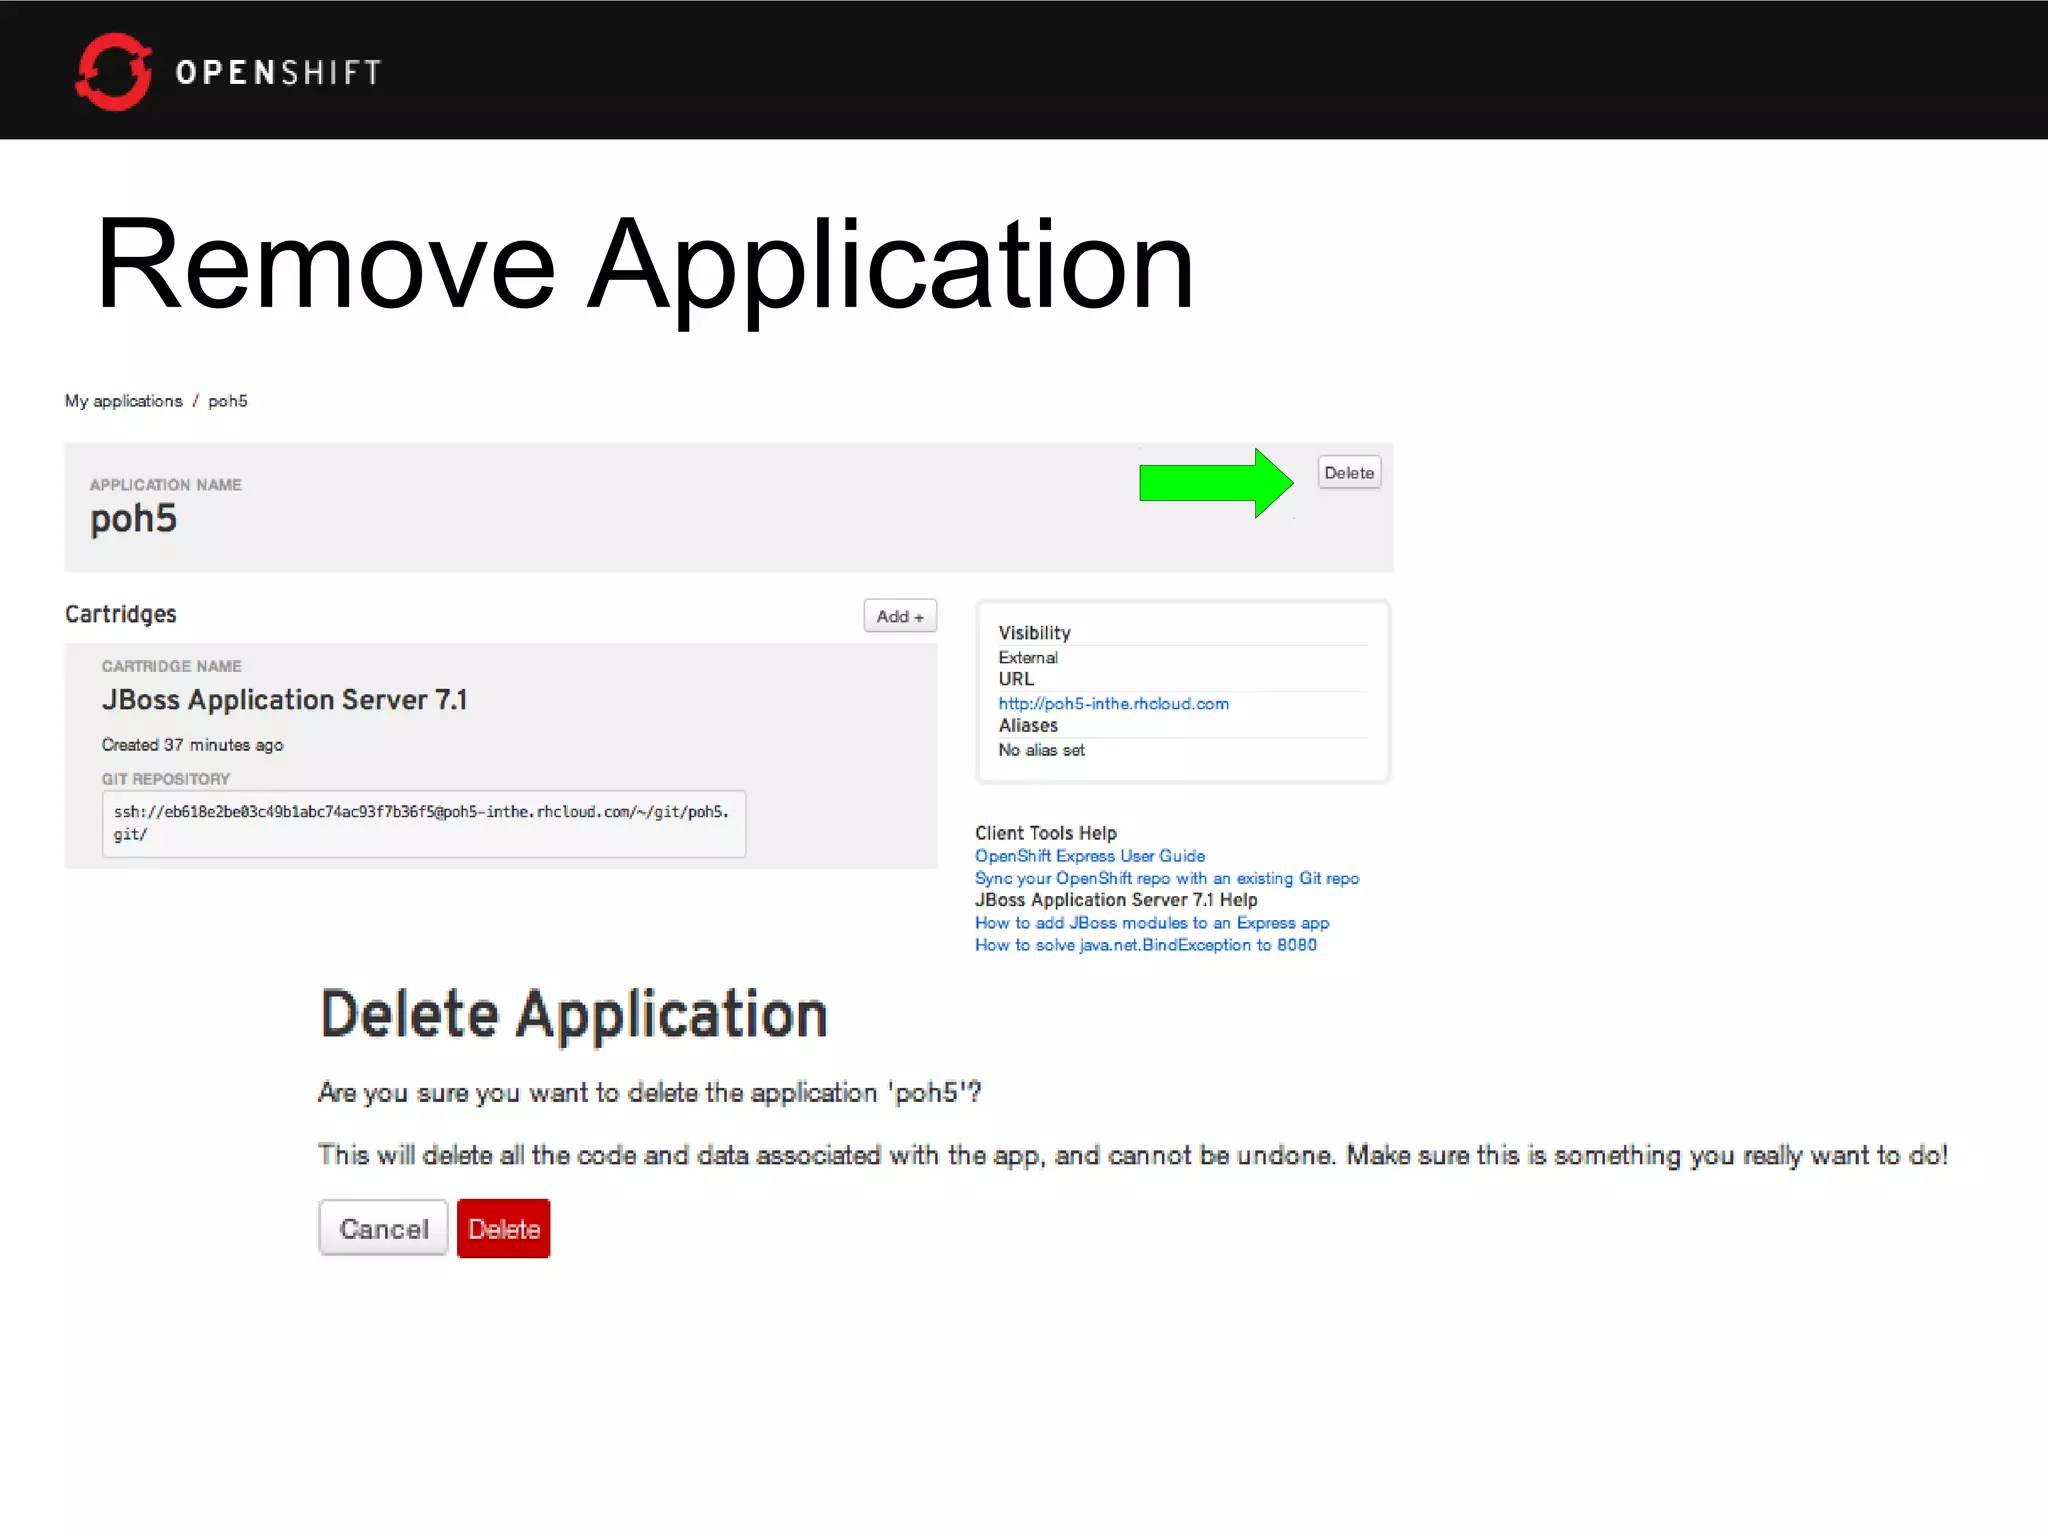Open Sync your OpenShift repo with Git link
The image size is (2048, 1536).
[x=1167, y=878]
